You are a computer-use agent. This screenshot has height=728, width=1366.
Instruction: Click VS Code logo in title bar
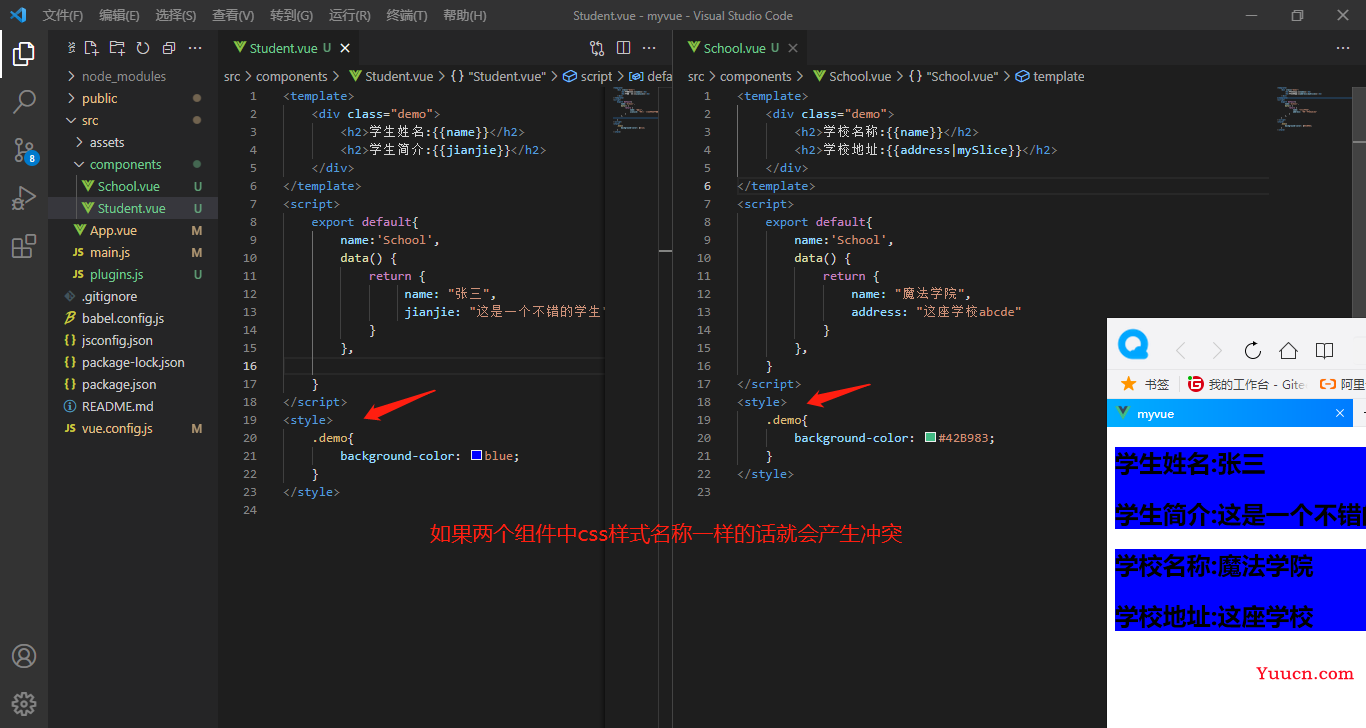18,15
